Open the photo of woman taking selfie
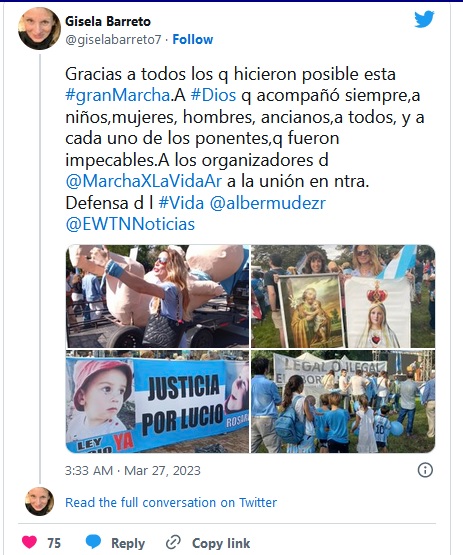Image resolution: width=463 pixels, height=555 pixels. (158, 296)
